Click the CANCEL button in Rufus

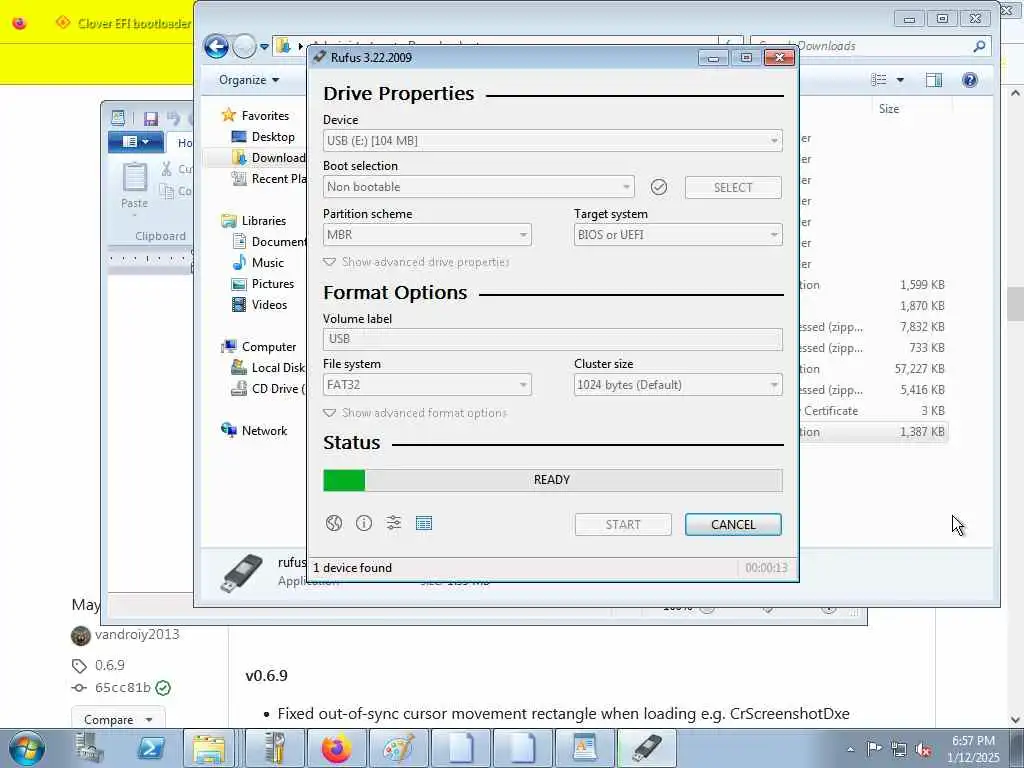733,524
